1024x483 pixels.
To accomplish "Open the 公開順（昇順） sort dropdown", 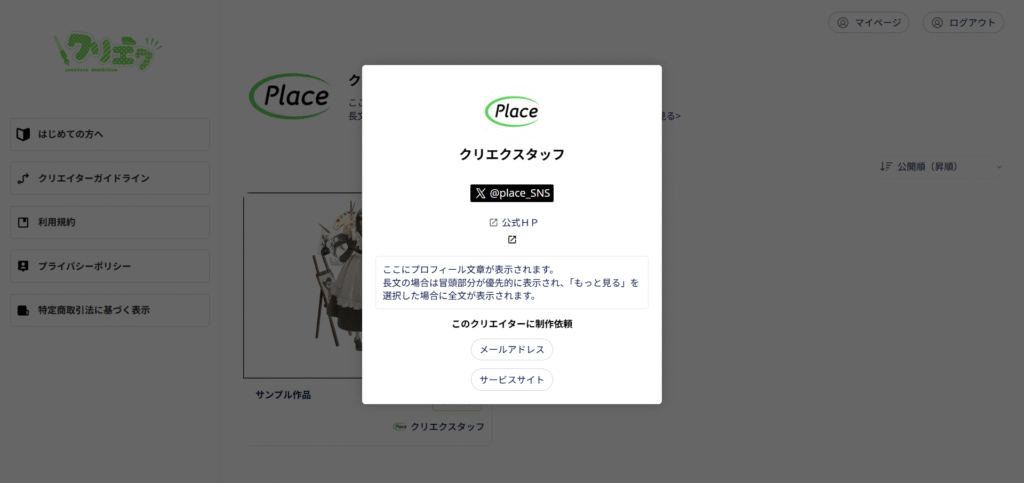I will (x=940, y=166).
